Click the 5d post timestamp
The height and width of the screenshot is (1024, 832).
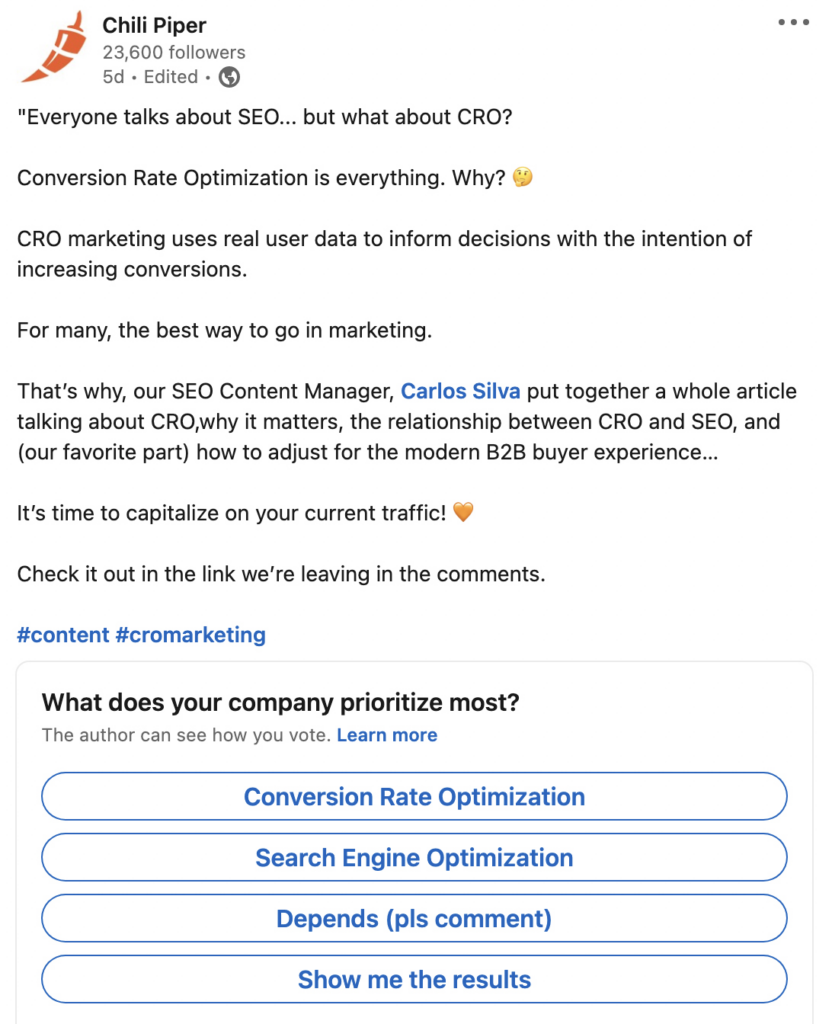[x=115, y=76]
